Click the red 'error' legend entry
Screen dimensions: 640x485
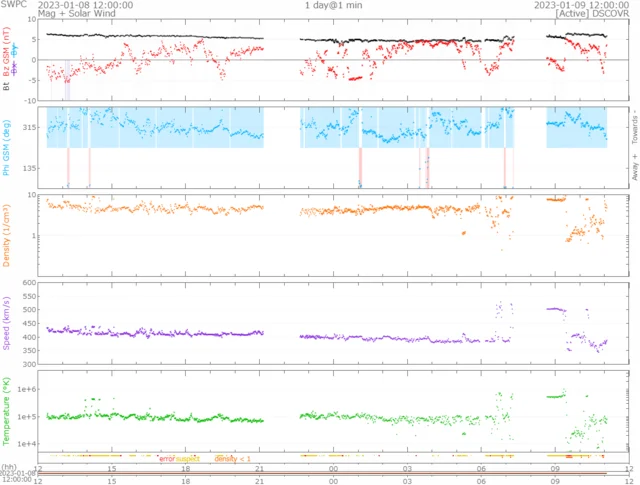(166, 458)
